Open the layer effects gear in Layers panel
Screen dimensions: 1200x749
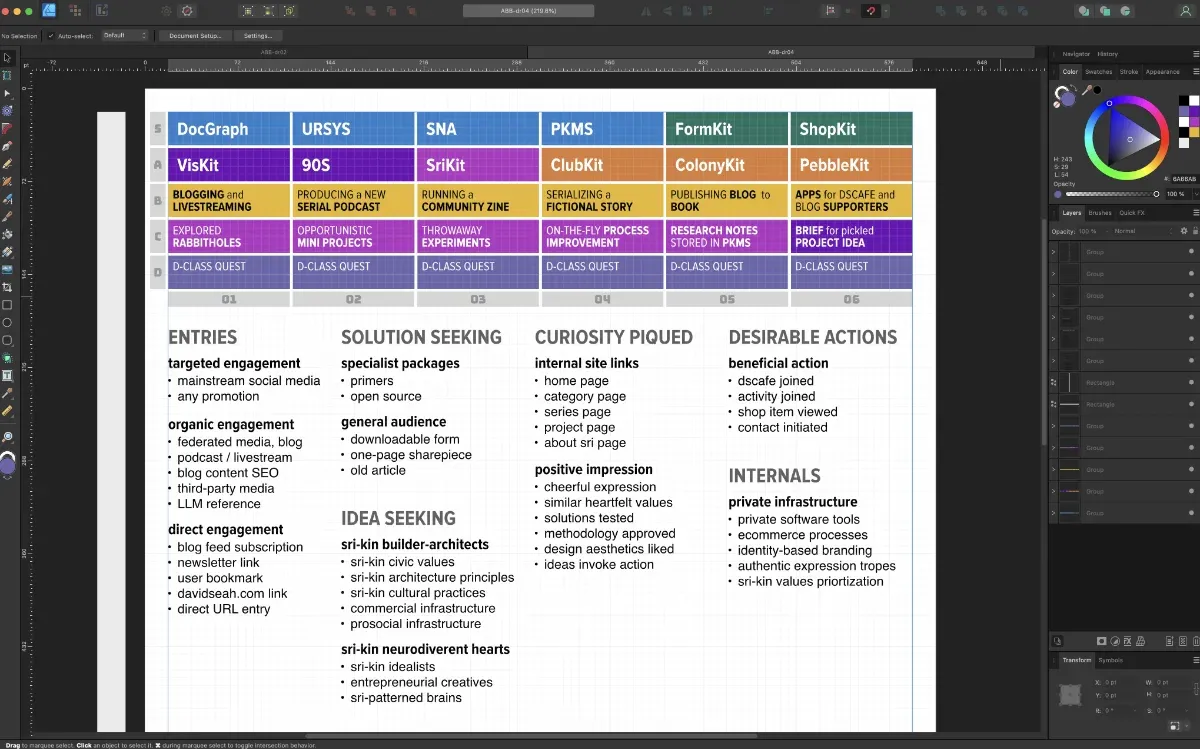click(x=1184, y=231)
